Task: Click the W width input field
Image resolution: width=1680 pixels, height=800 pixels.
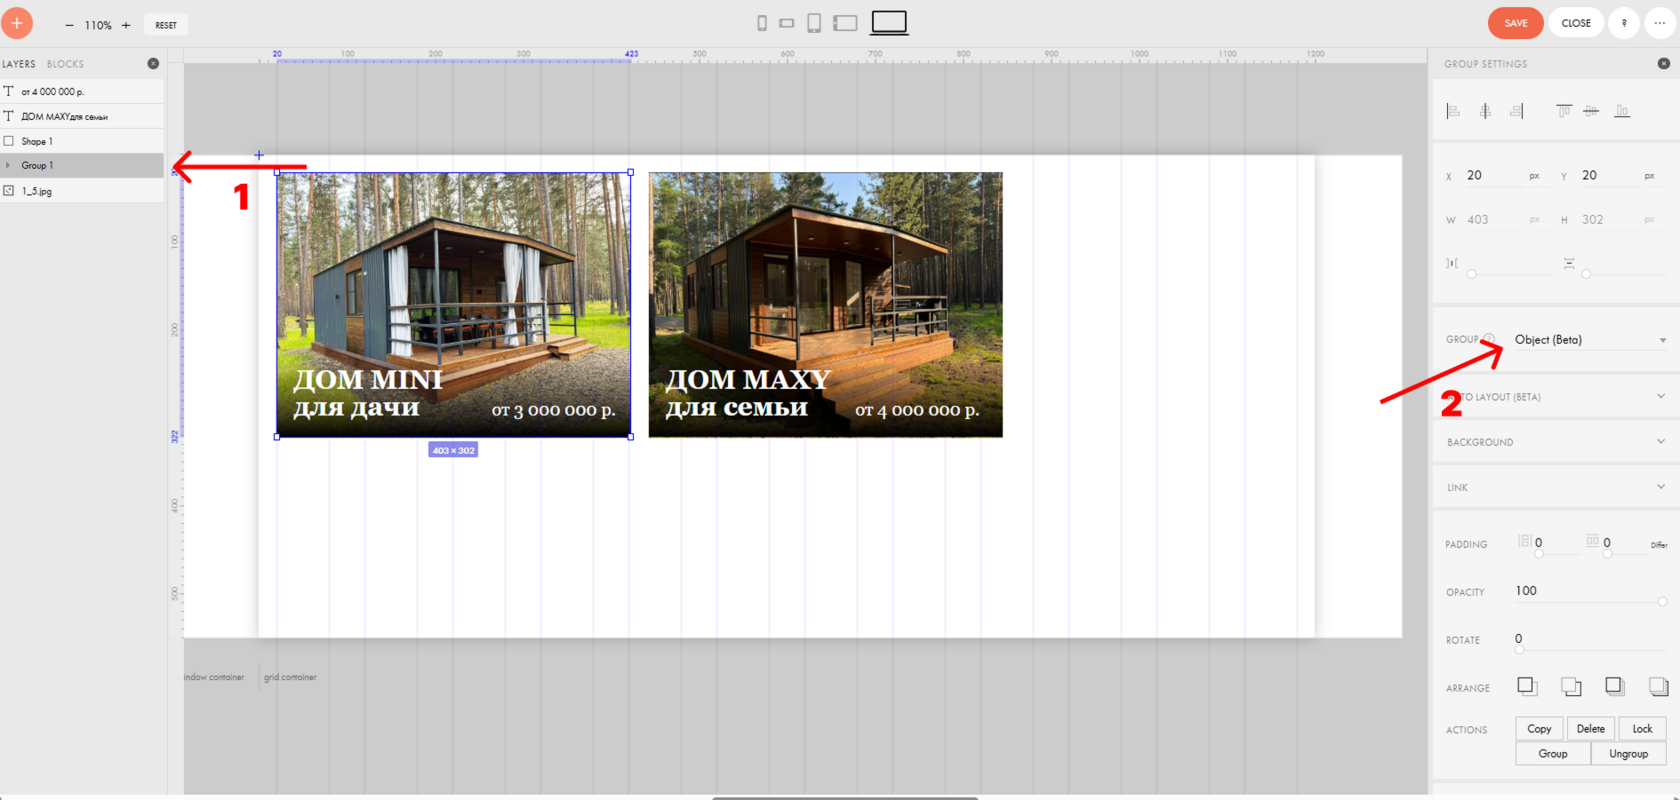Action: point(1494,219)
